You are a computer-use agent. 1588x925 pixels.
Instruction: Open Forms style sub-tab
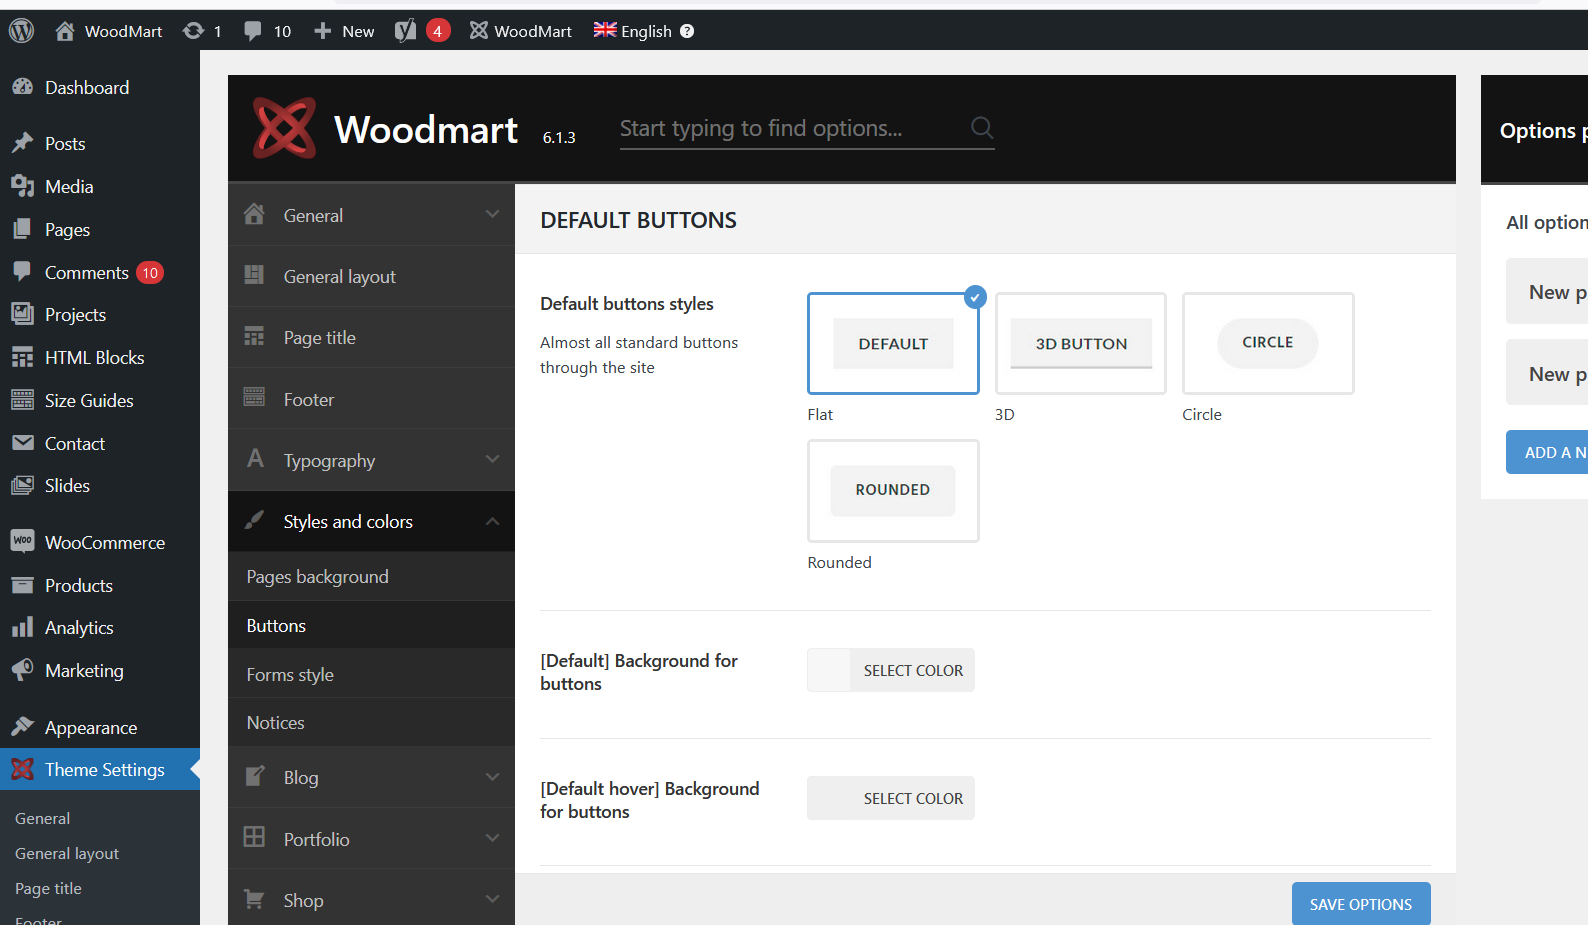pyautogui.click(x=371, y=675)
